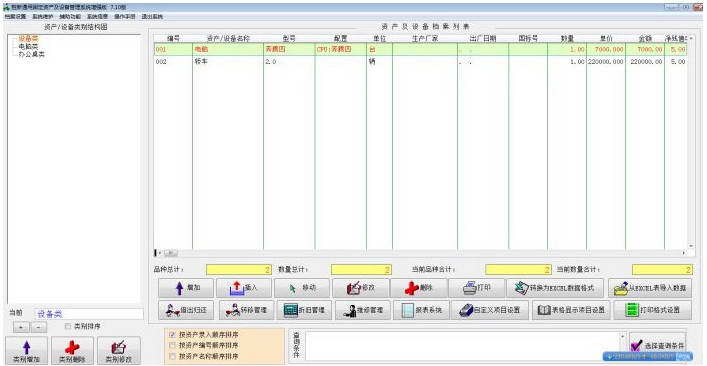
Task: Click the CPU:奔腾四 configuration cell
Action: point(340,49)
